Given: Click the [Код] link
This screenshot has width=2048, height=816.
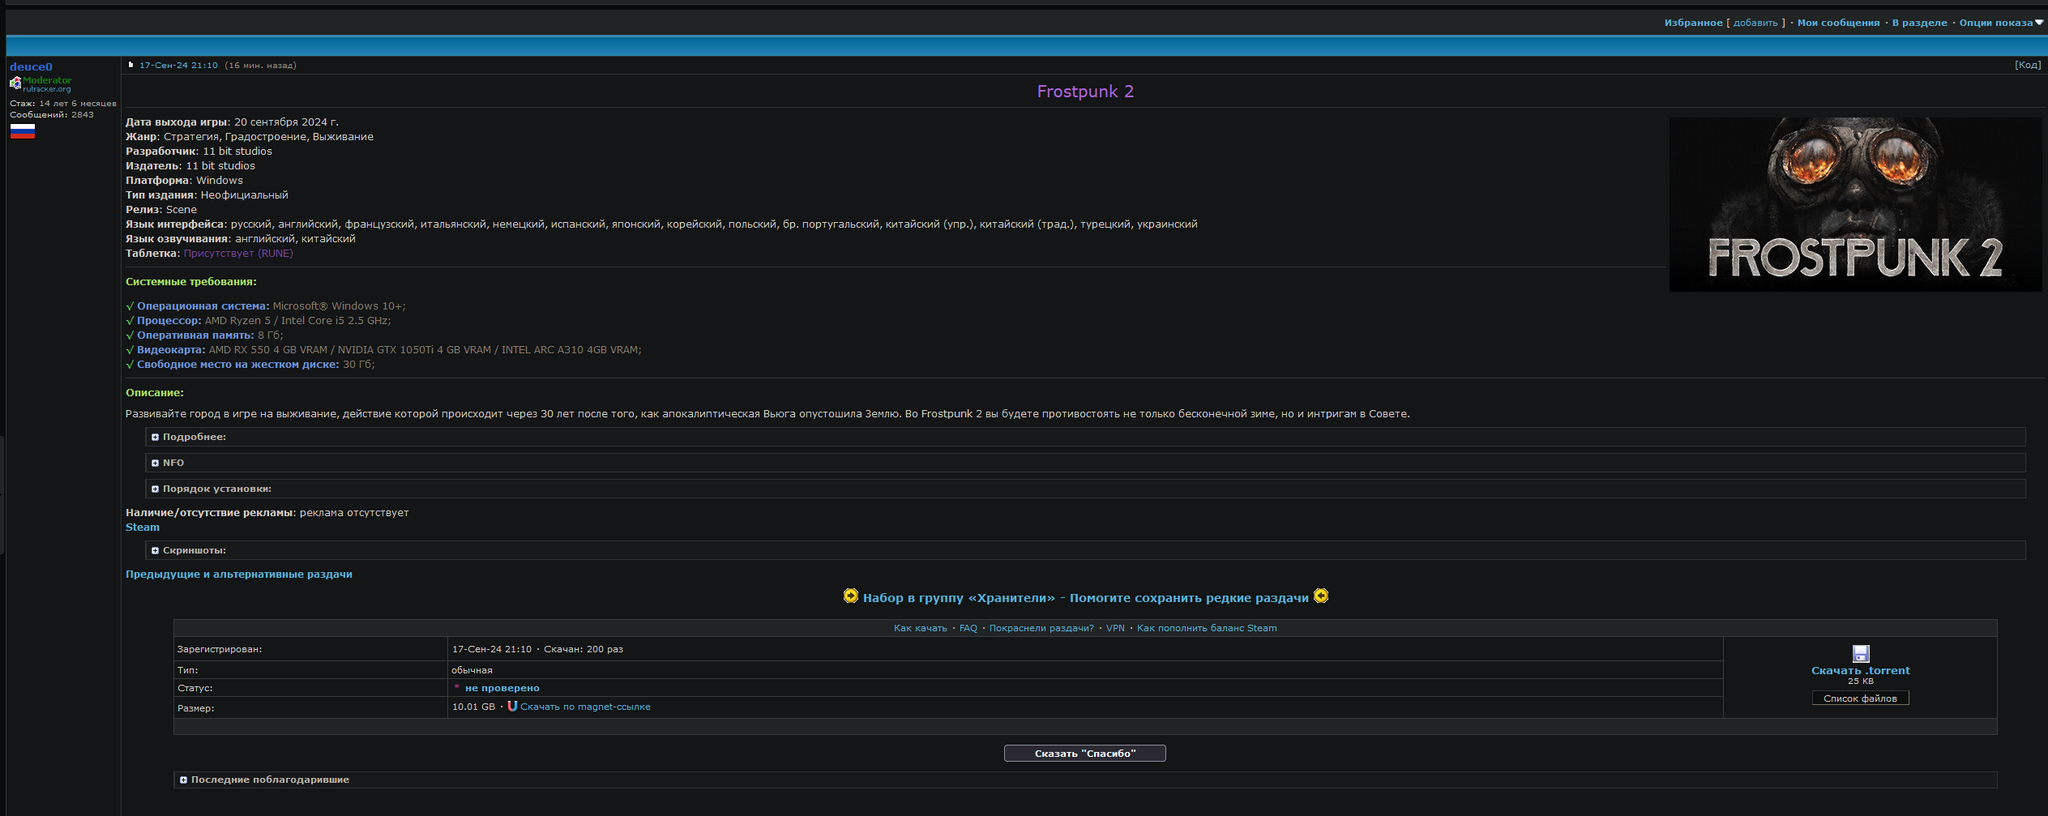Looking at the screenshot, I should click(x=2028, y=65).
